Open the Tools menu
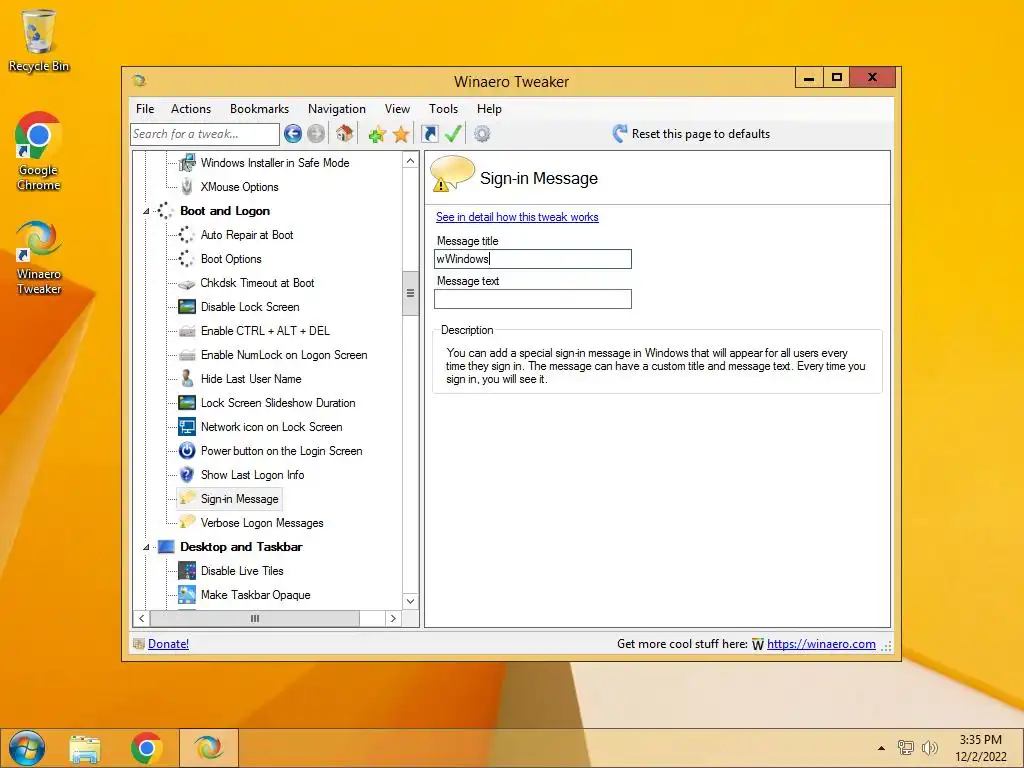 coord(443,109)
